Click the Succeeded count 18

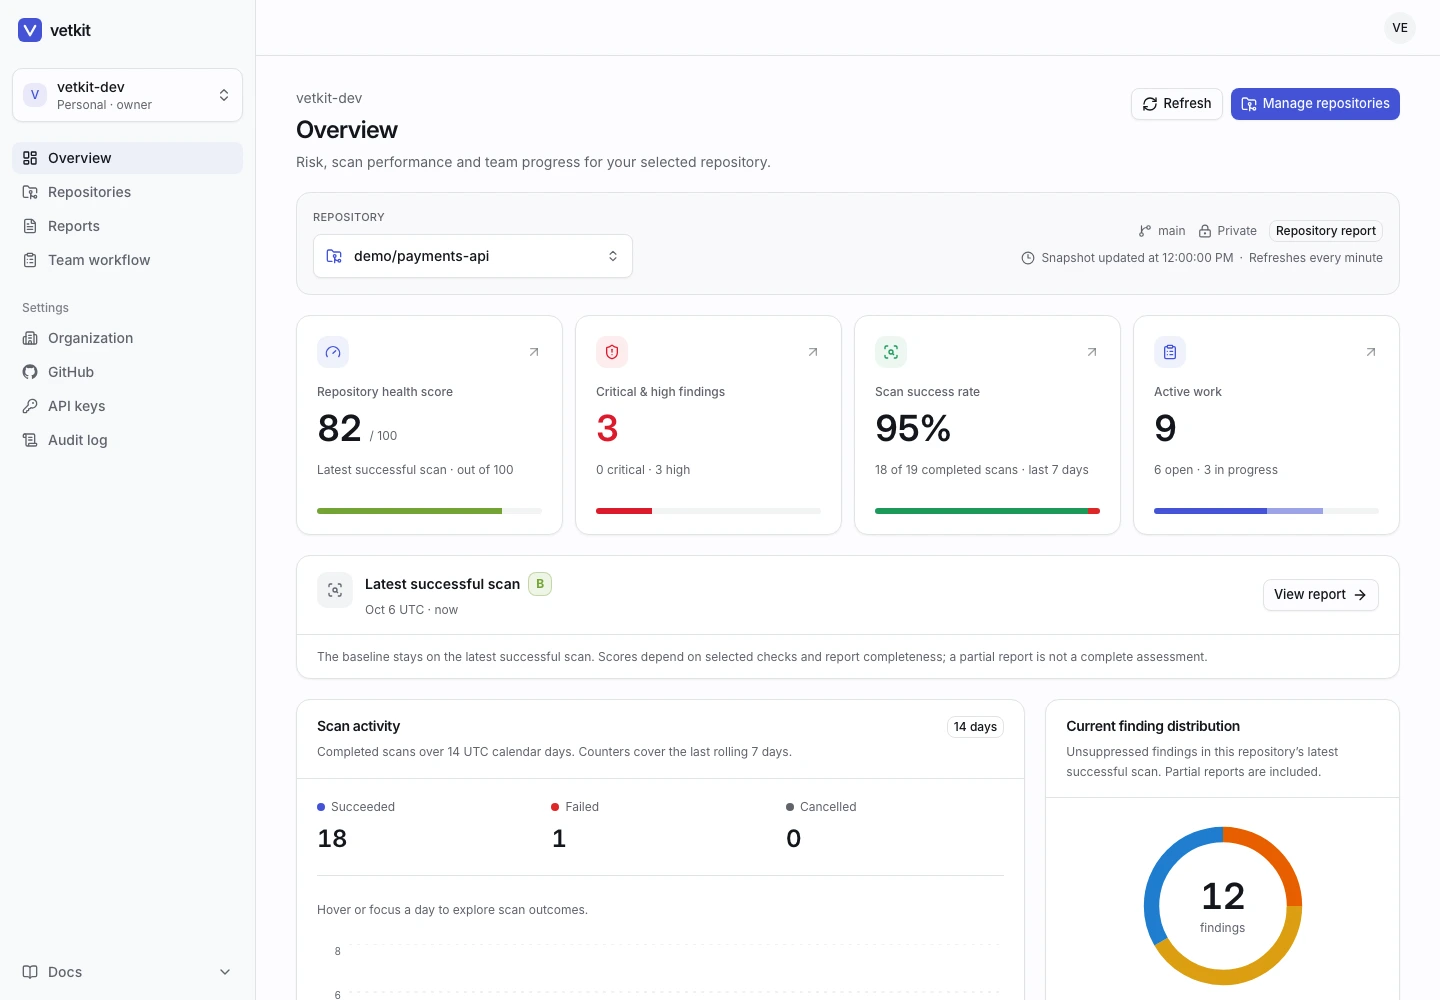(x=332, y=839)
